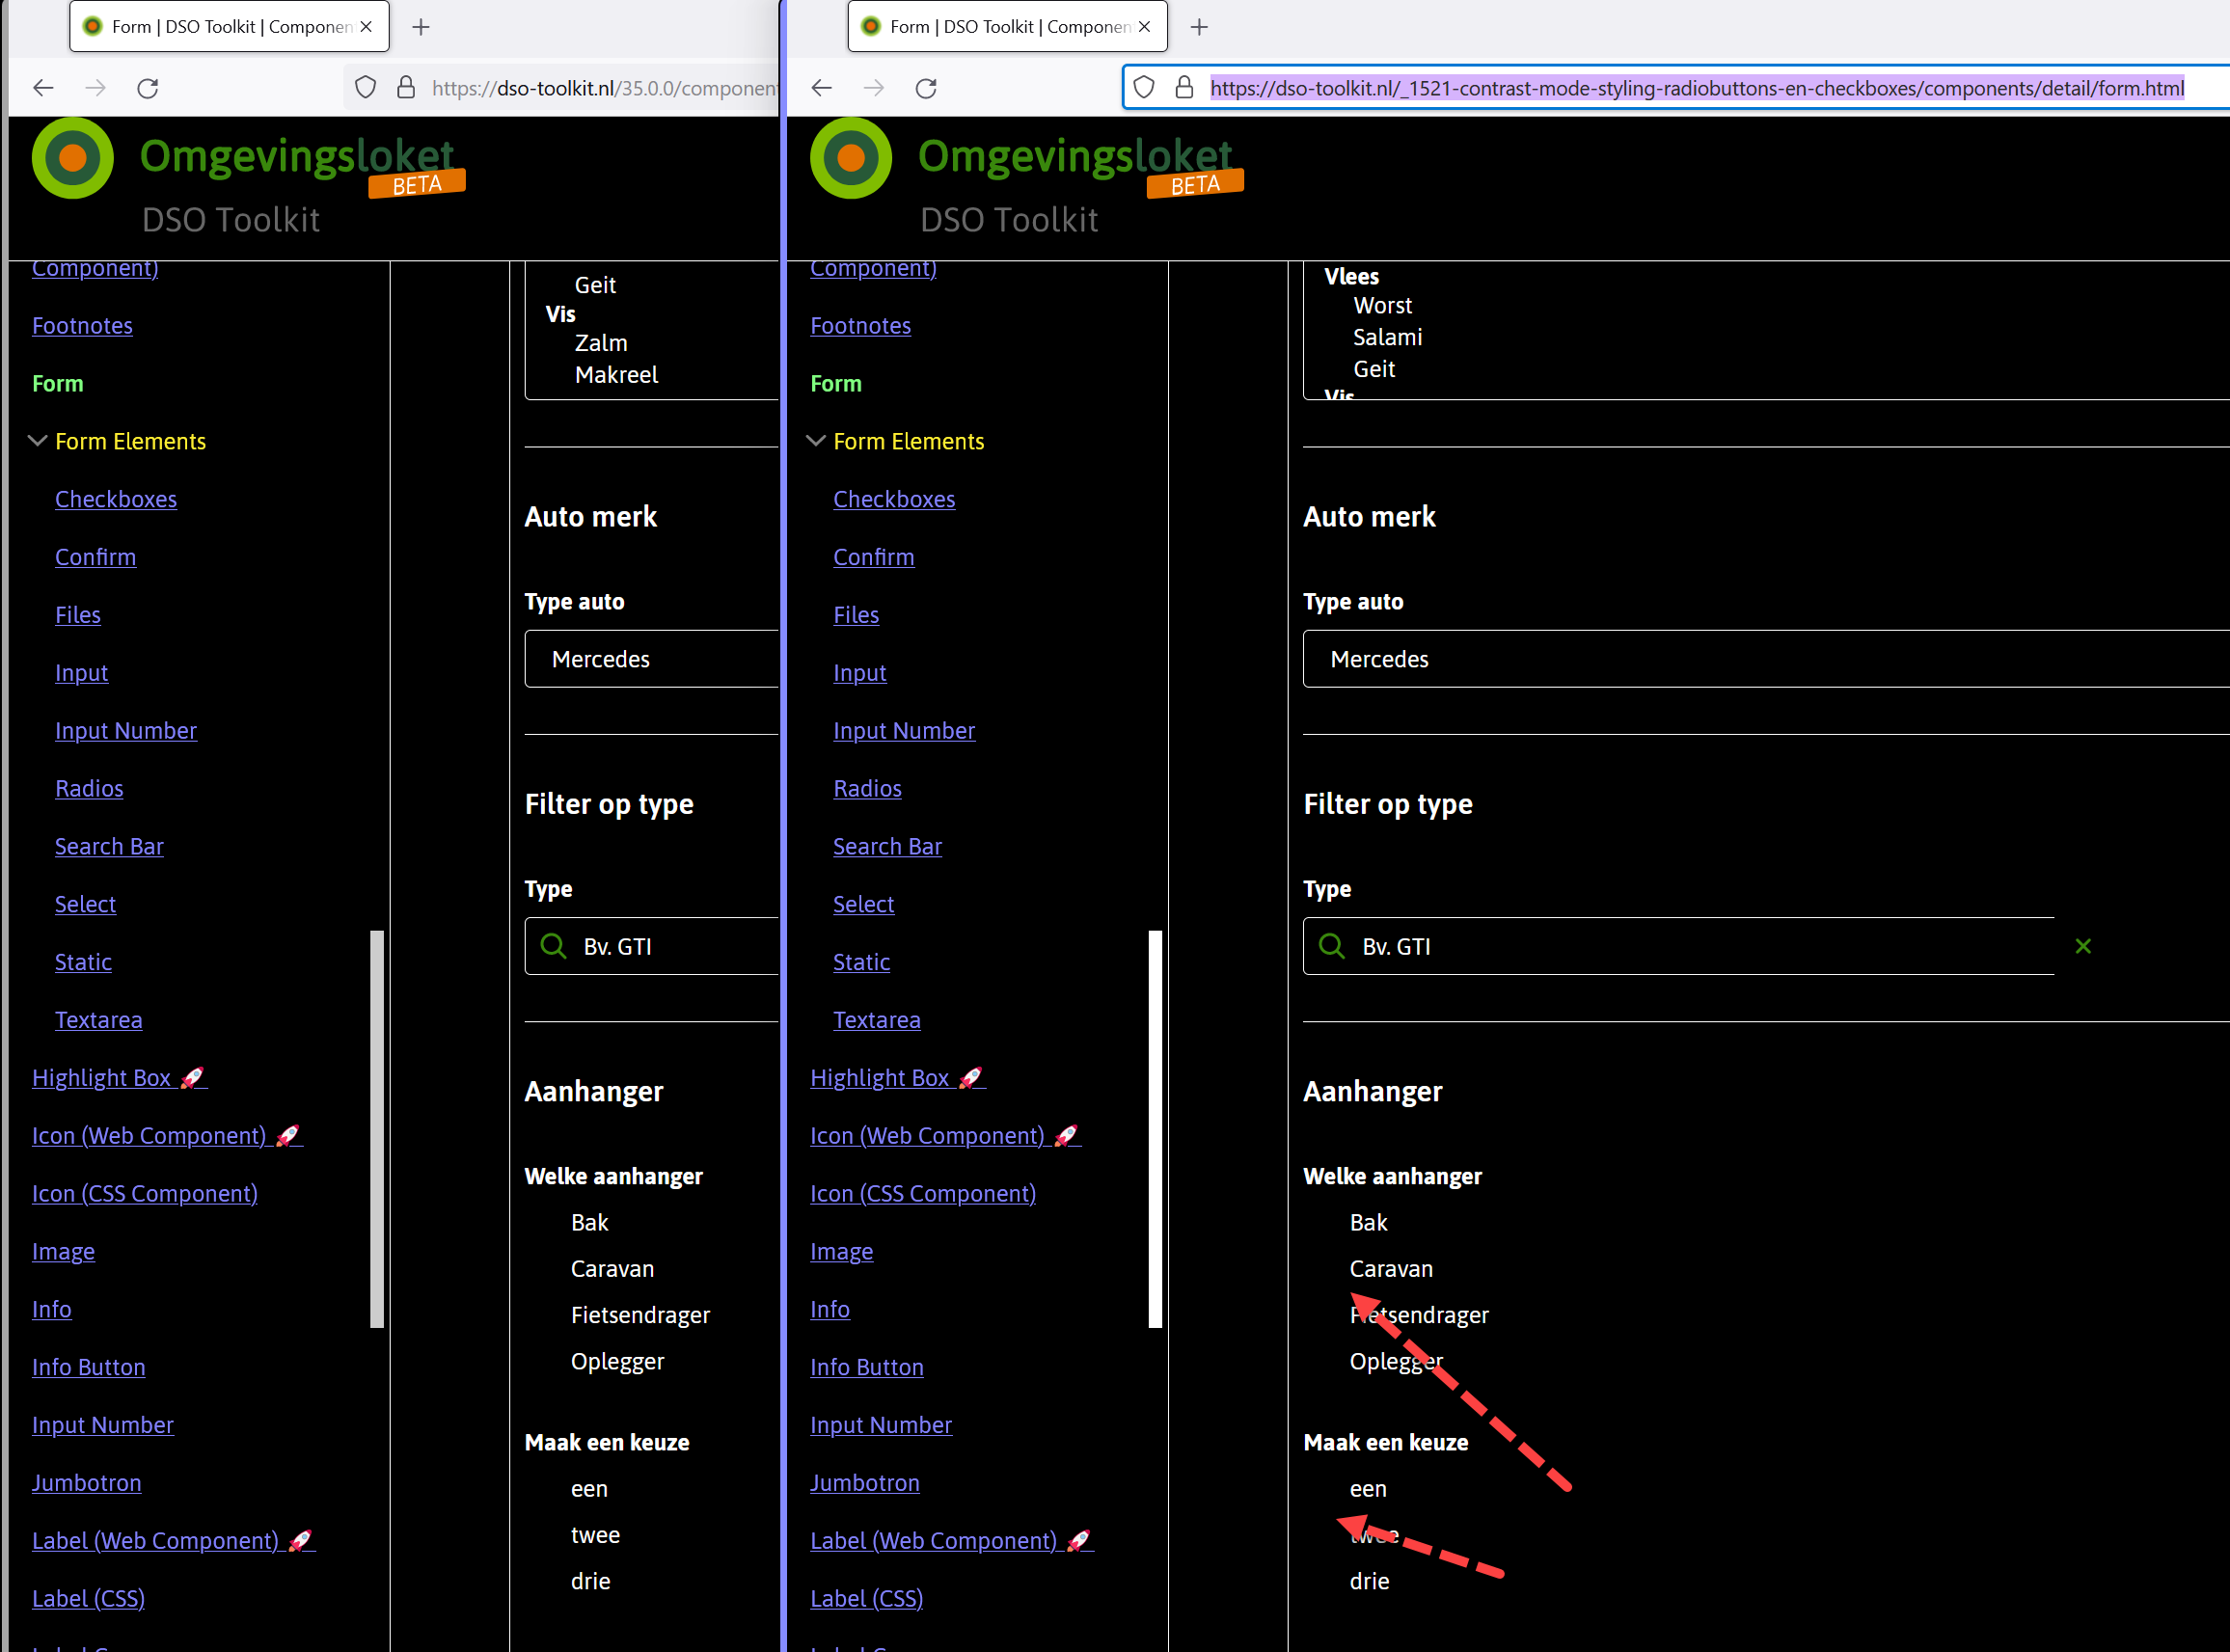Viewport: 2230px width, 1652px height.
Task: Click the reload icon in the left browser window
Action: [x=148, y=88]
